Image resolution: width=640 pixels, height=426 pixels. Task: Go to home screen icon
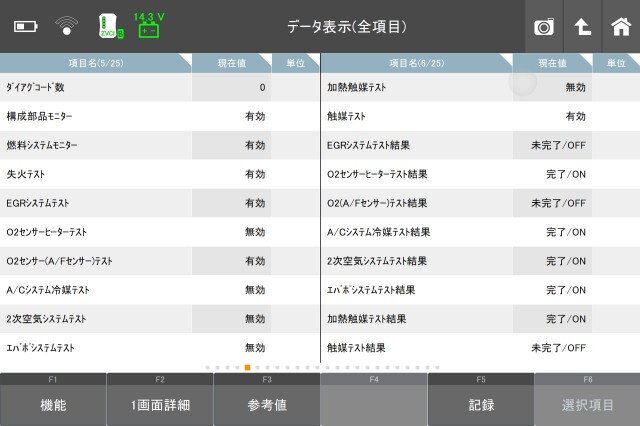pos(621,27)
